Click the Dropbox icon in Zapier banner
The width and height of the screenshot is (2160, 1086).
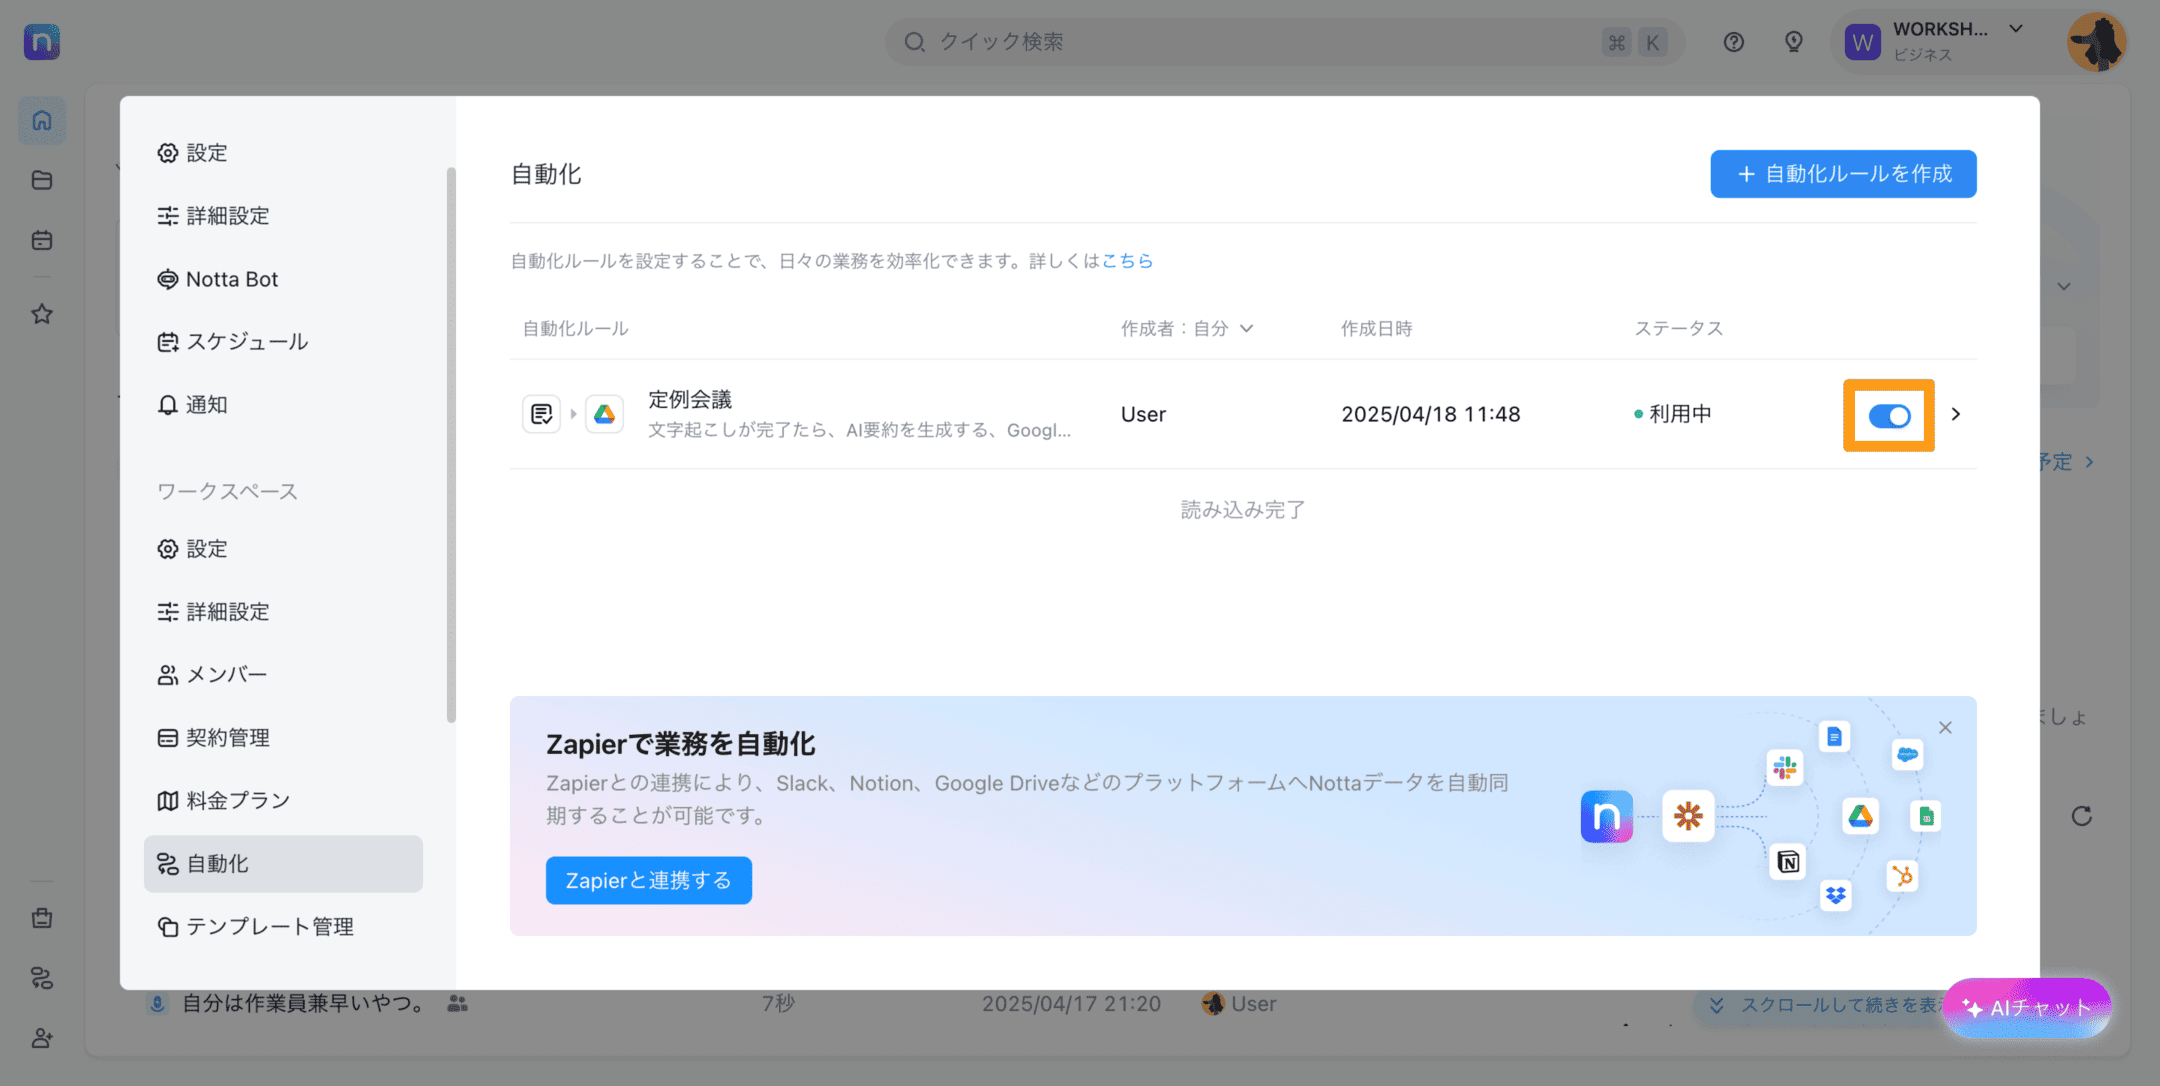click(1835, 895)
